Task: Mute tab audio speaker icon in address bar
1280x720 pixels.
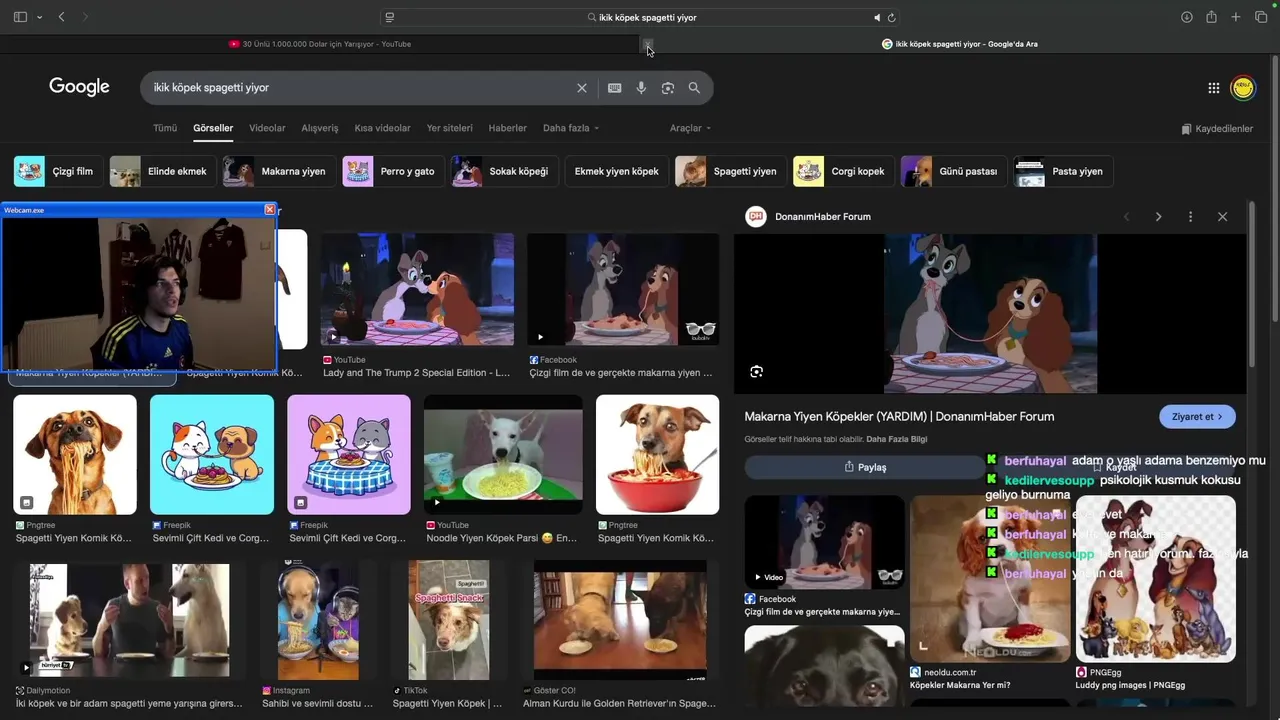Action: pos(877,17)
